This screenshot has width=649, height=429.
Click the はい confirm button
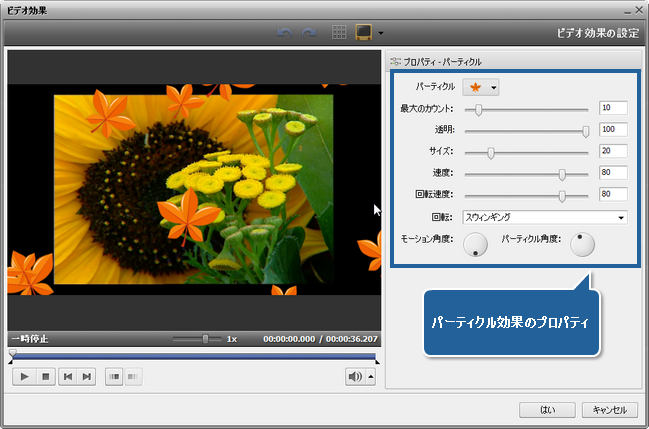(x=547, y=409)
